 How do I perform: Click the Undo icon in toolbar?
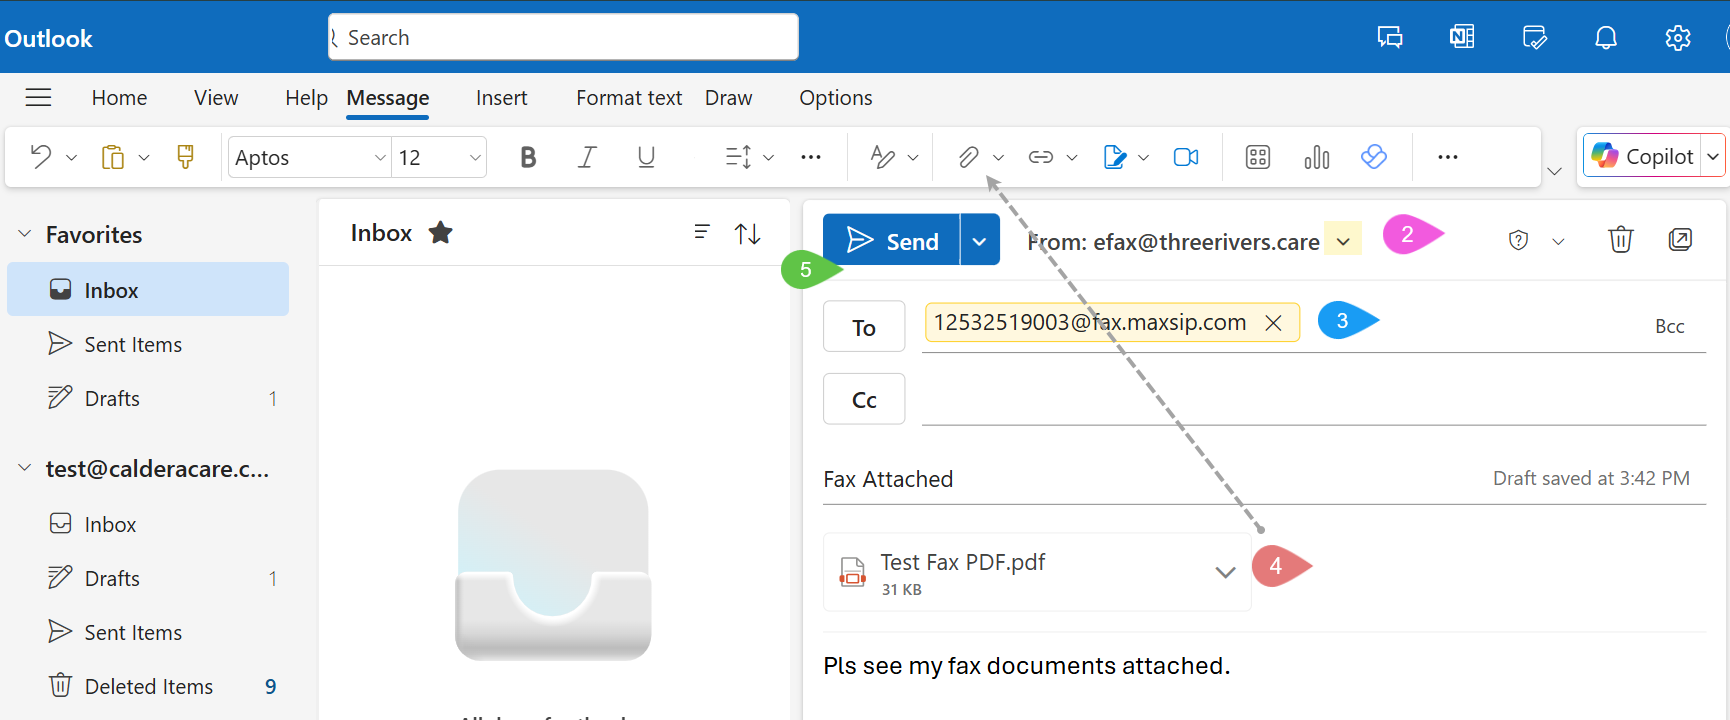click(40, 157)
